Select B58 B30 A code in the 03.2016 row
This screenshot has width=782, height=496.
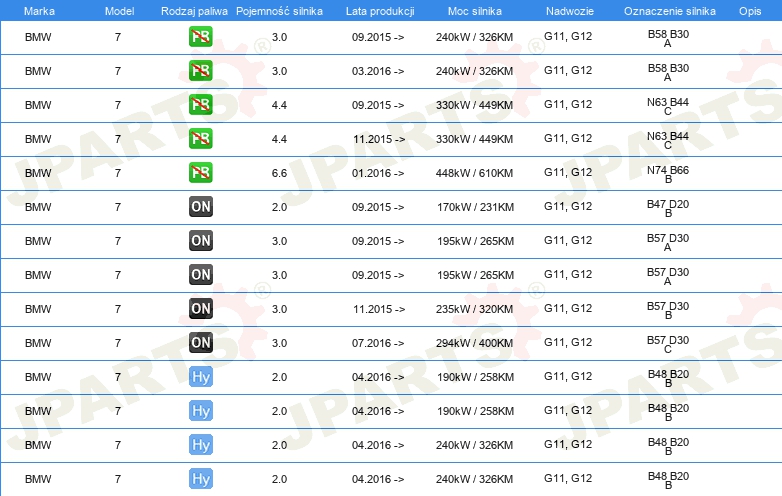[668, 72]
